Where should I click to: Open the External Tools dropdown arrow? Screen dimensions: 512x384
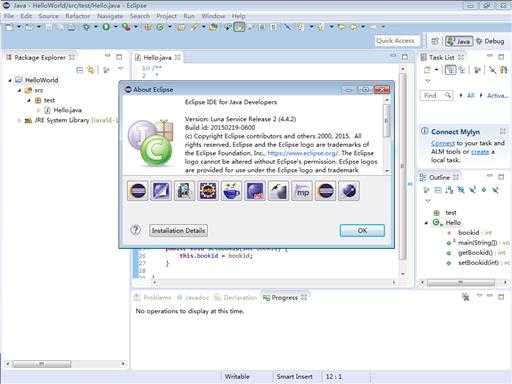pyautogui.click(x=136, y=27)
